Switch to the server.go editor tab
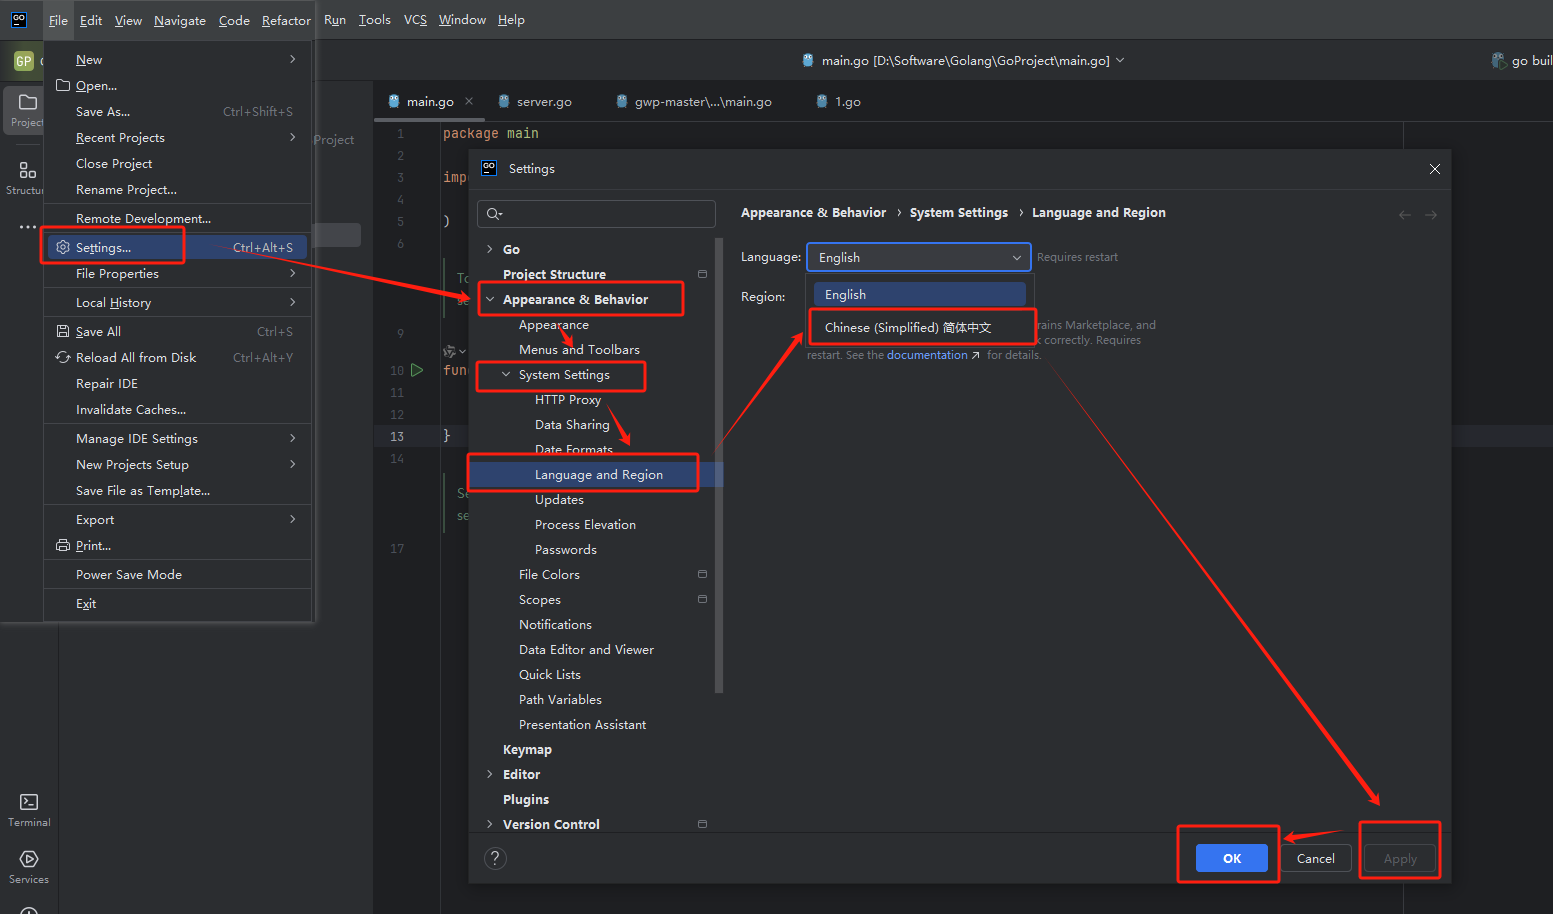 tap(536, 101)
